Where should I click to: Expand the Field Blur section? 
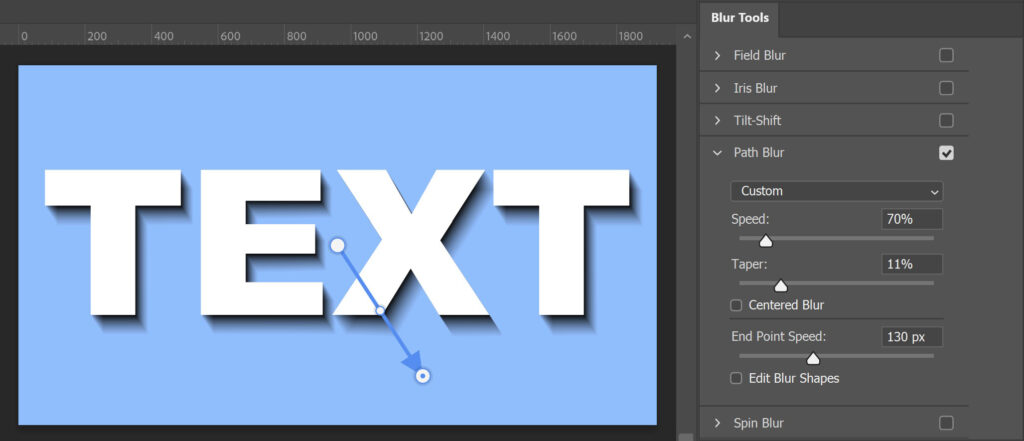[718, 56]
